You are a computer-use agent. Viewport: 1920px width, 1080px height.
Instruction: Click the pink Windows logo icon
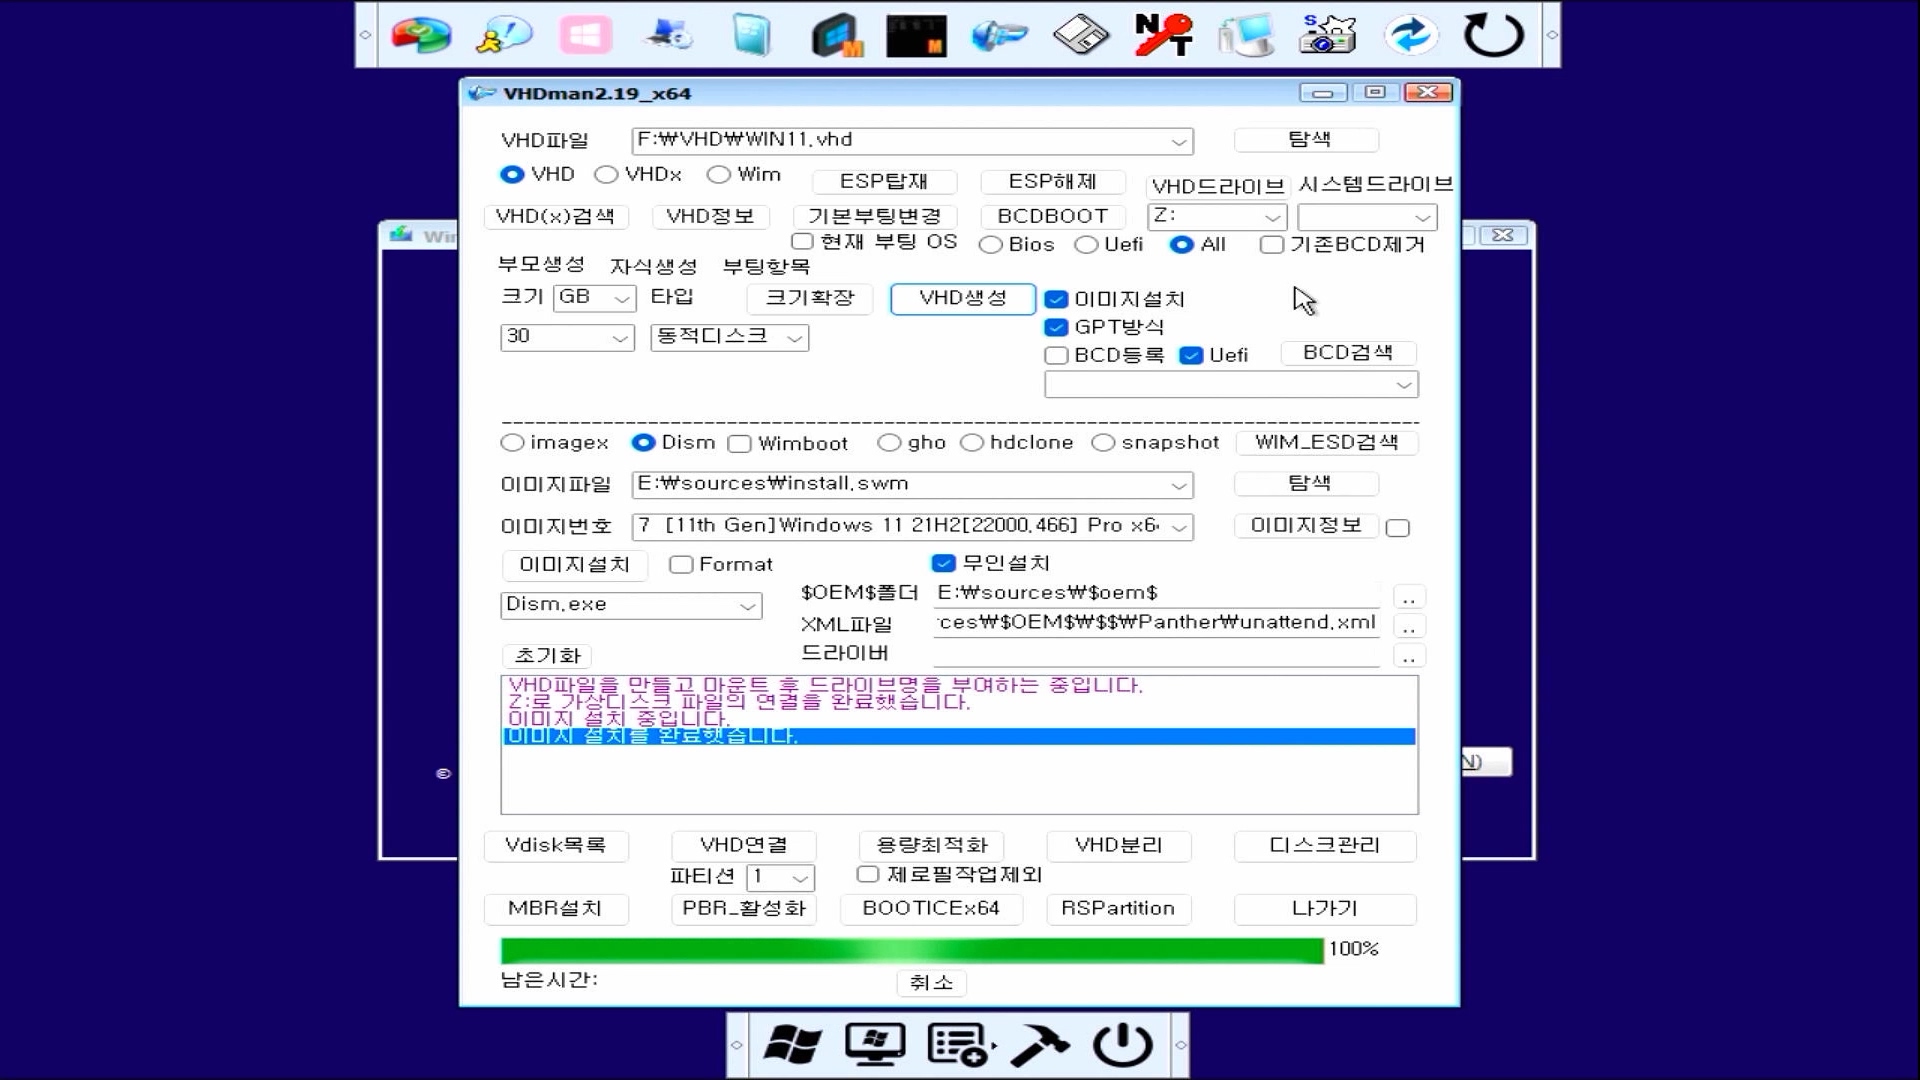click(585, 35)
